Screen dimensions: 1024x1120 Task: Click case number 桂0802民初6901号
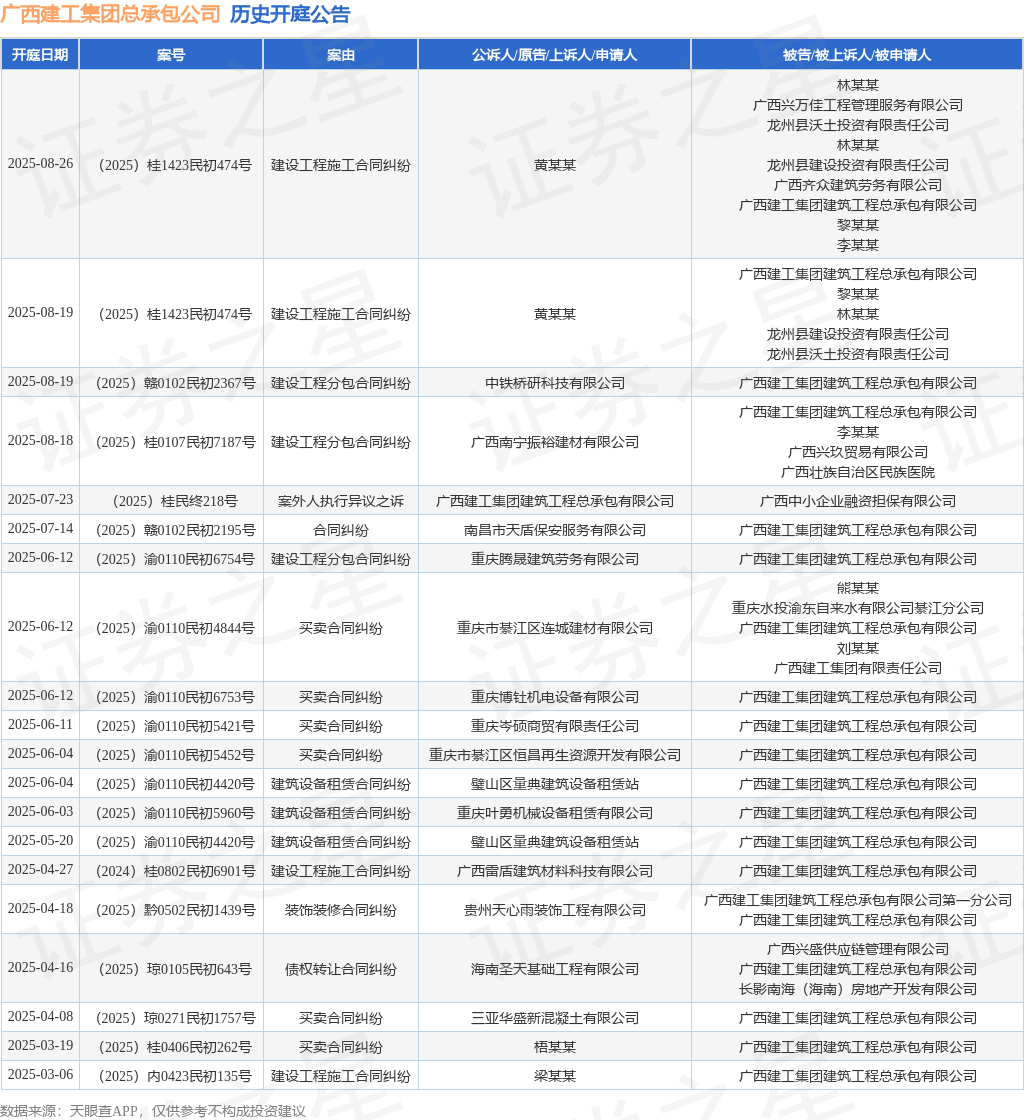[176, 871]
